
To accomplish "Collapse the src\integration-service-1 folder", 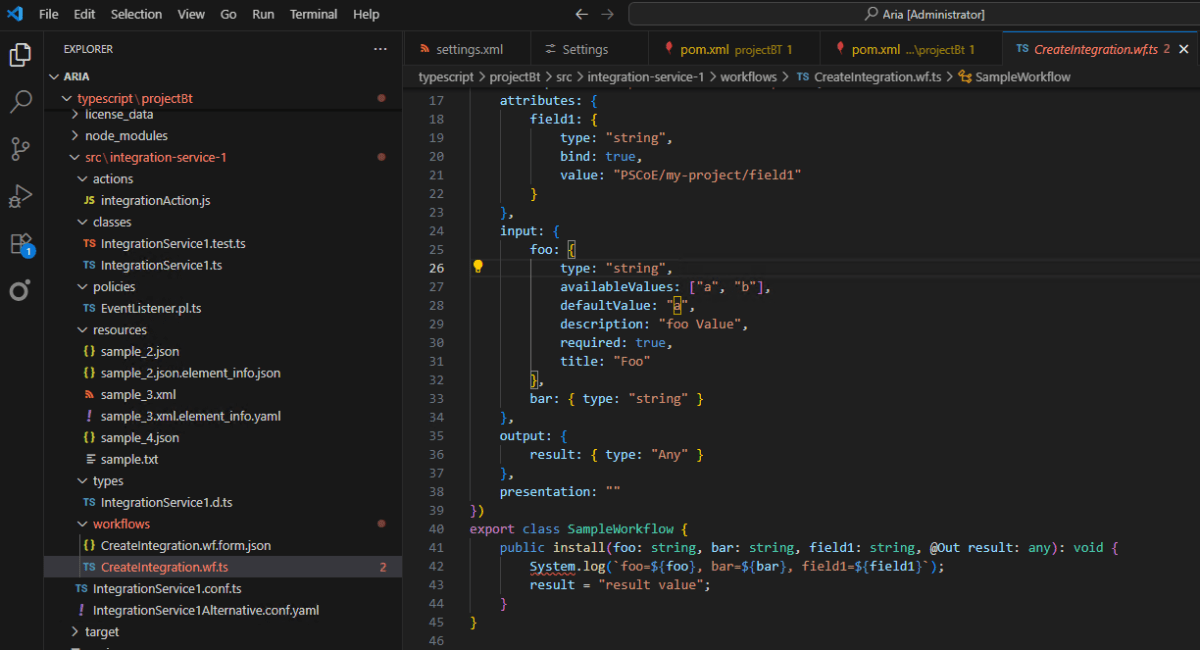I will [x=75, y=158].
